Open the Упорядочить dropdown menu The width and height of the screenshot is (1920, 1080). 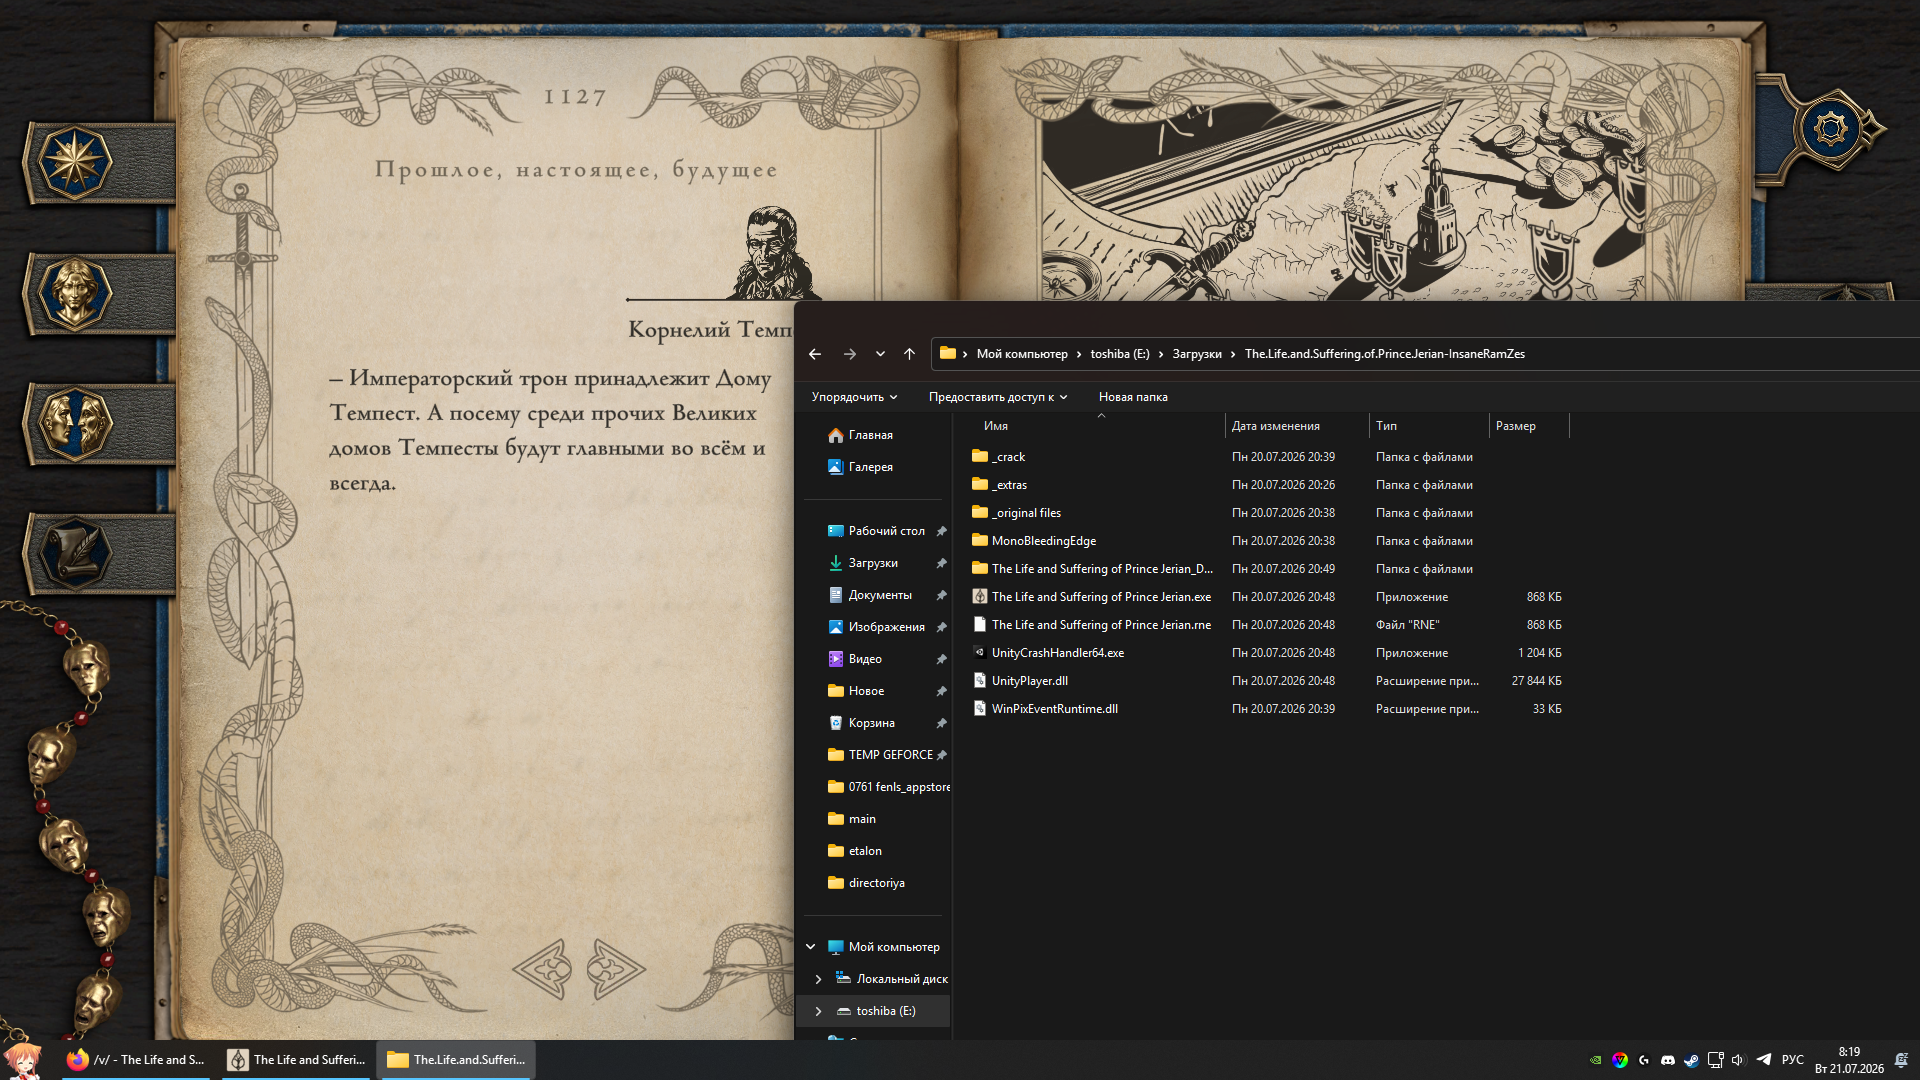854,397
